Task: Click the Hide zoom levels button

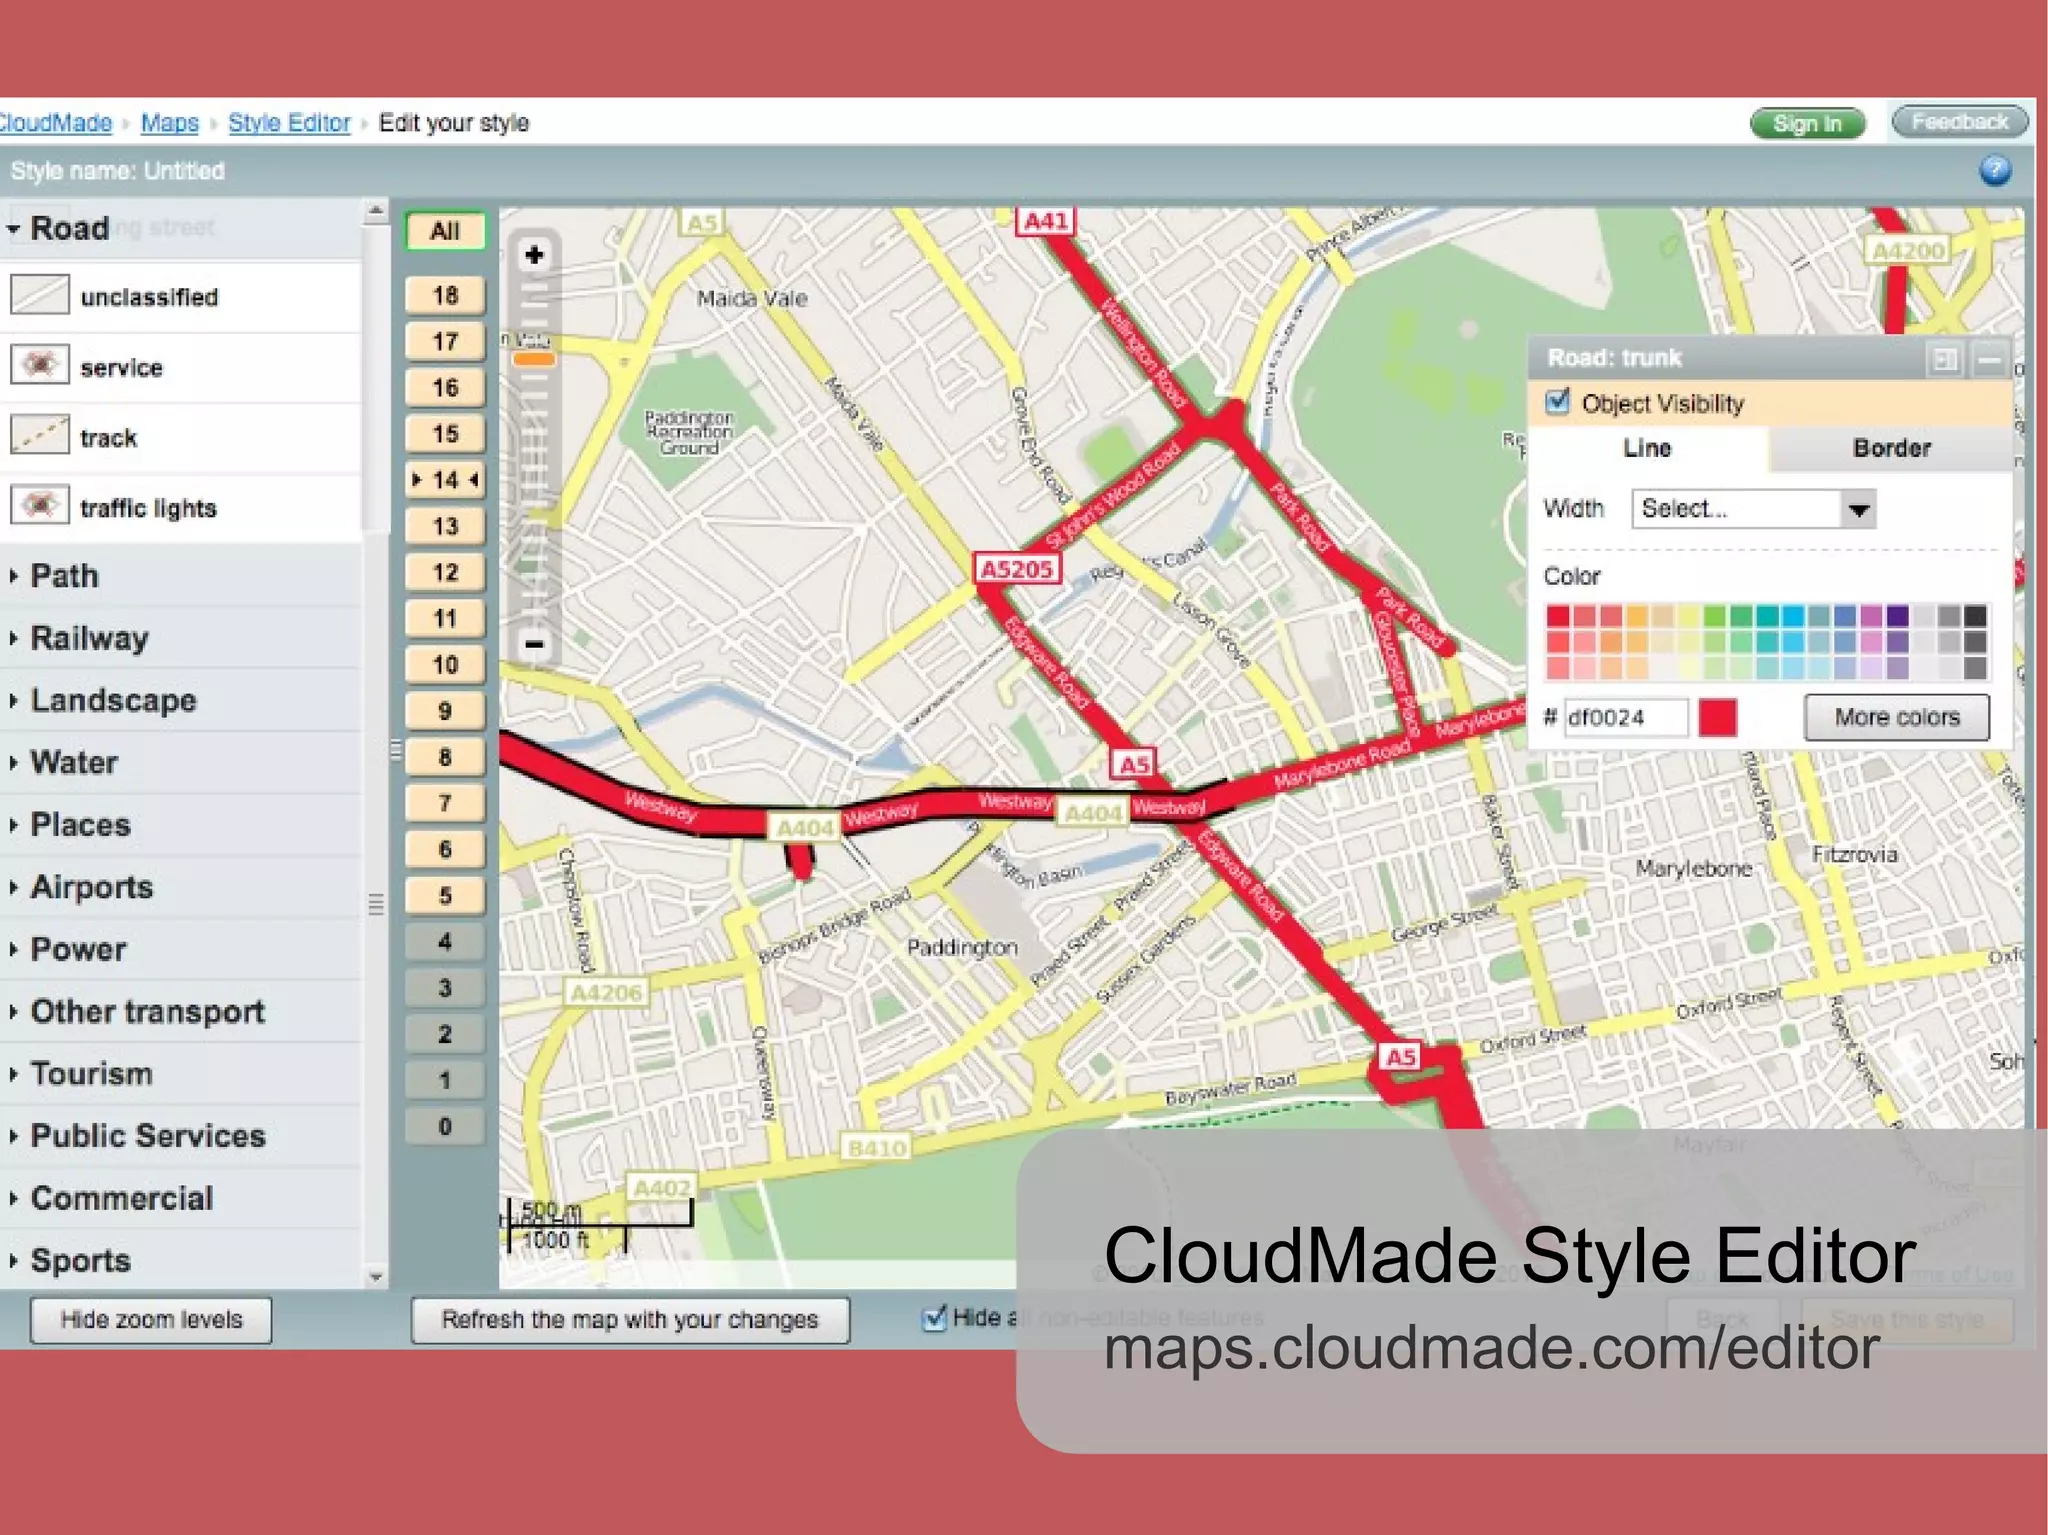Action: pyautogui.click(x=151, y=1320)
